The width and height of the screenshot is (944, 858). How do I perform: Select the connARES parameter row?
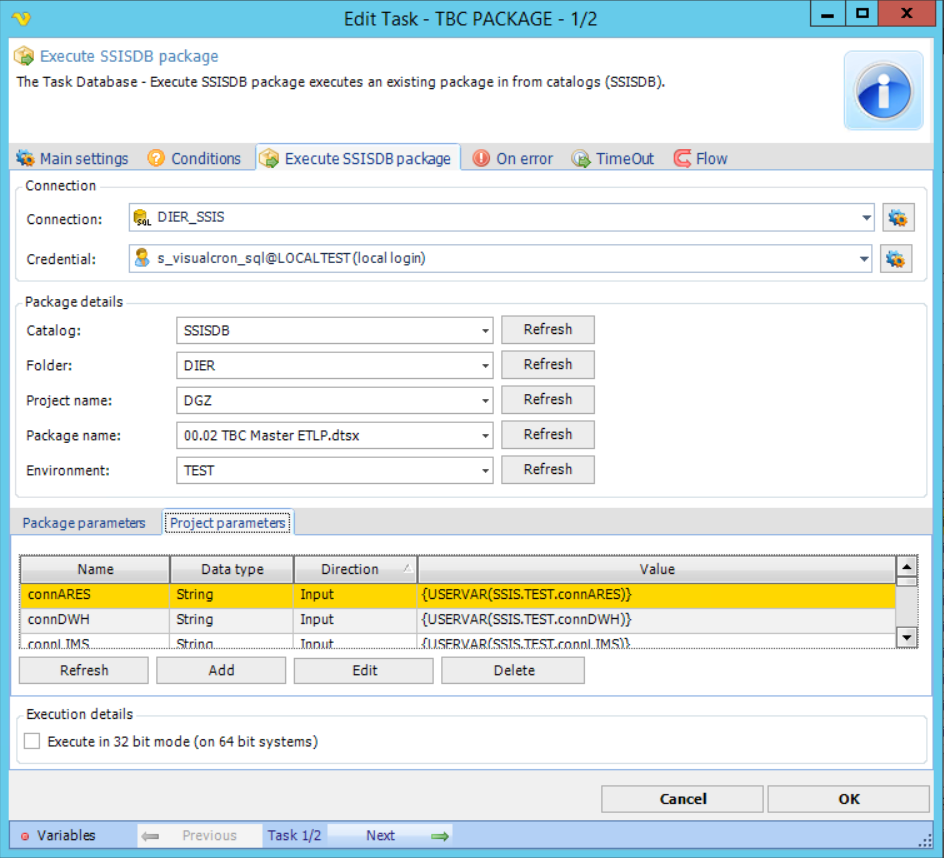tap(458, 595)
